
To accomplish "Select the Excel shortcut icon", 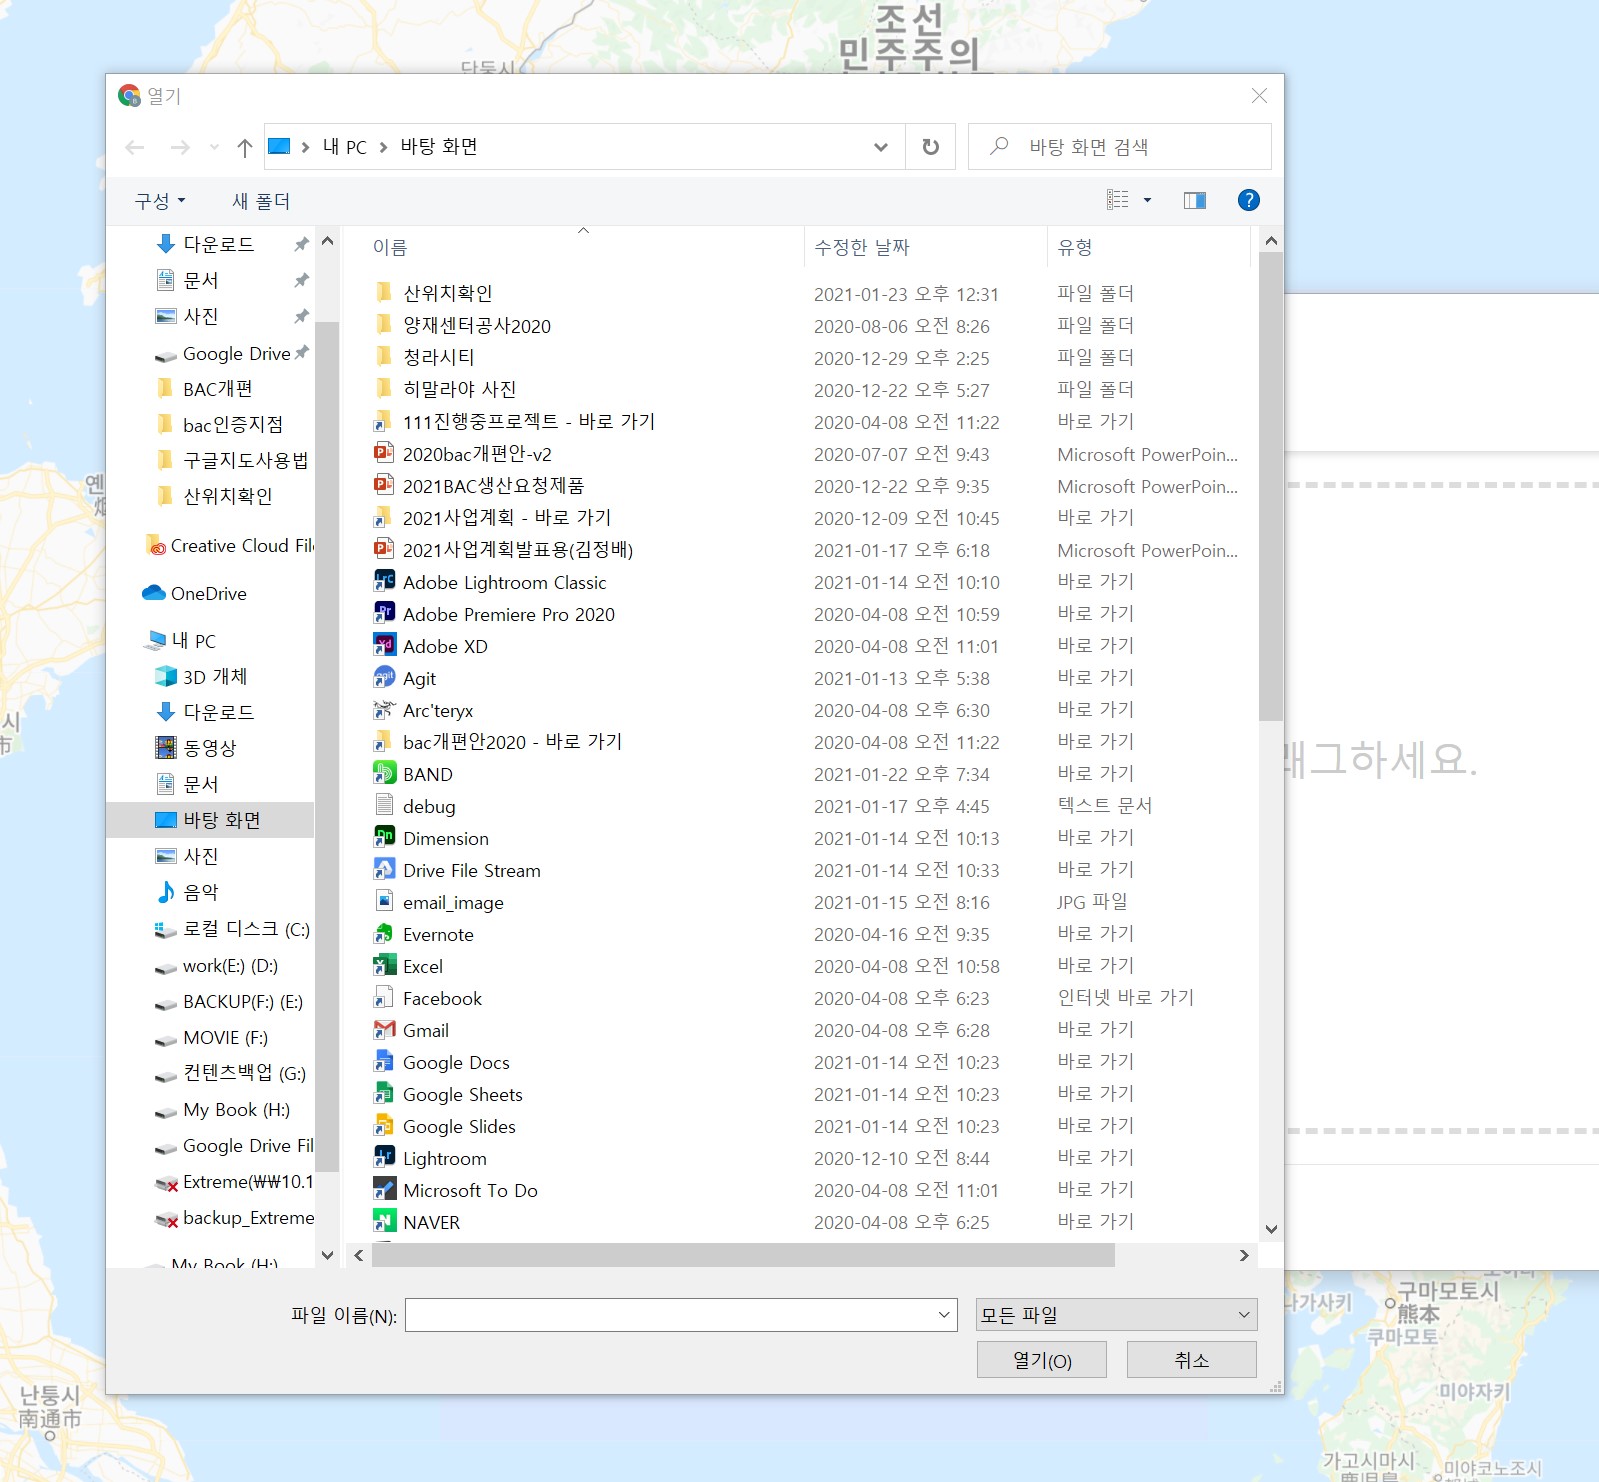I will tap(384, 966).
